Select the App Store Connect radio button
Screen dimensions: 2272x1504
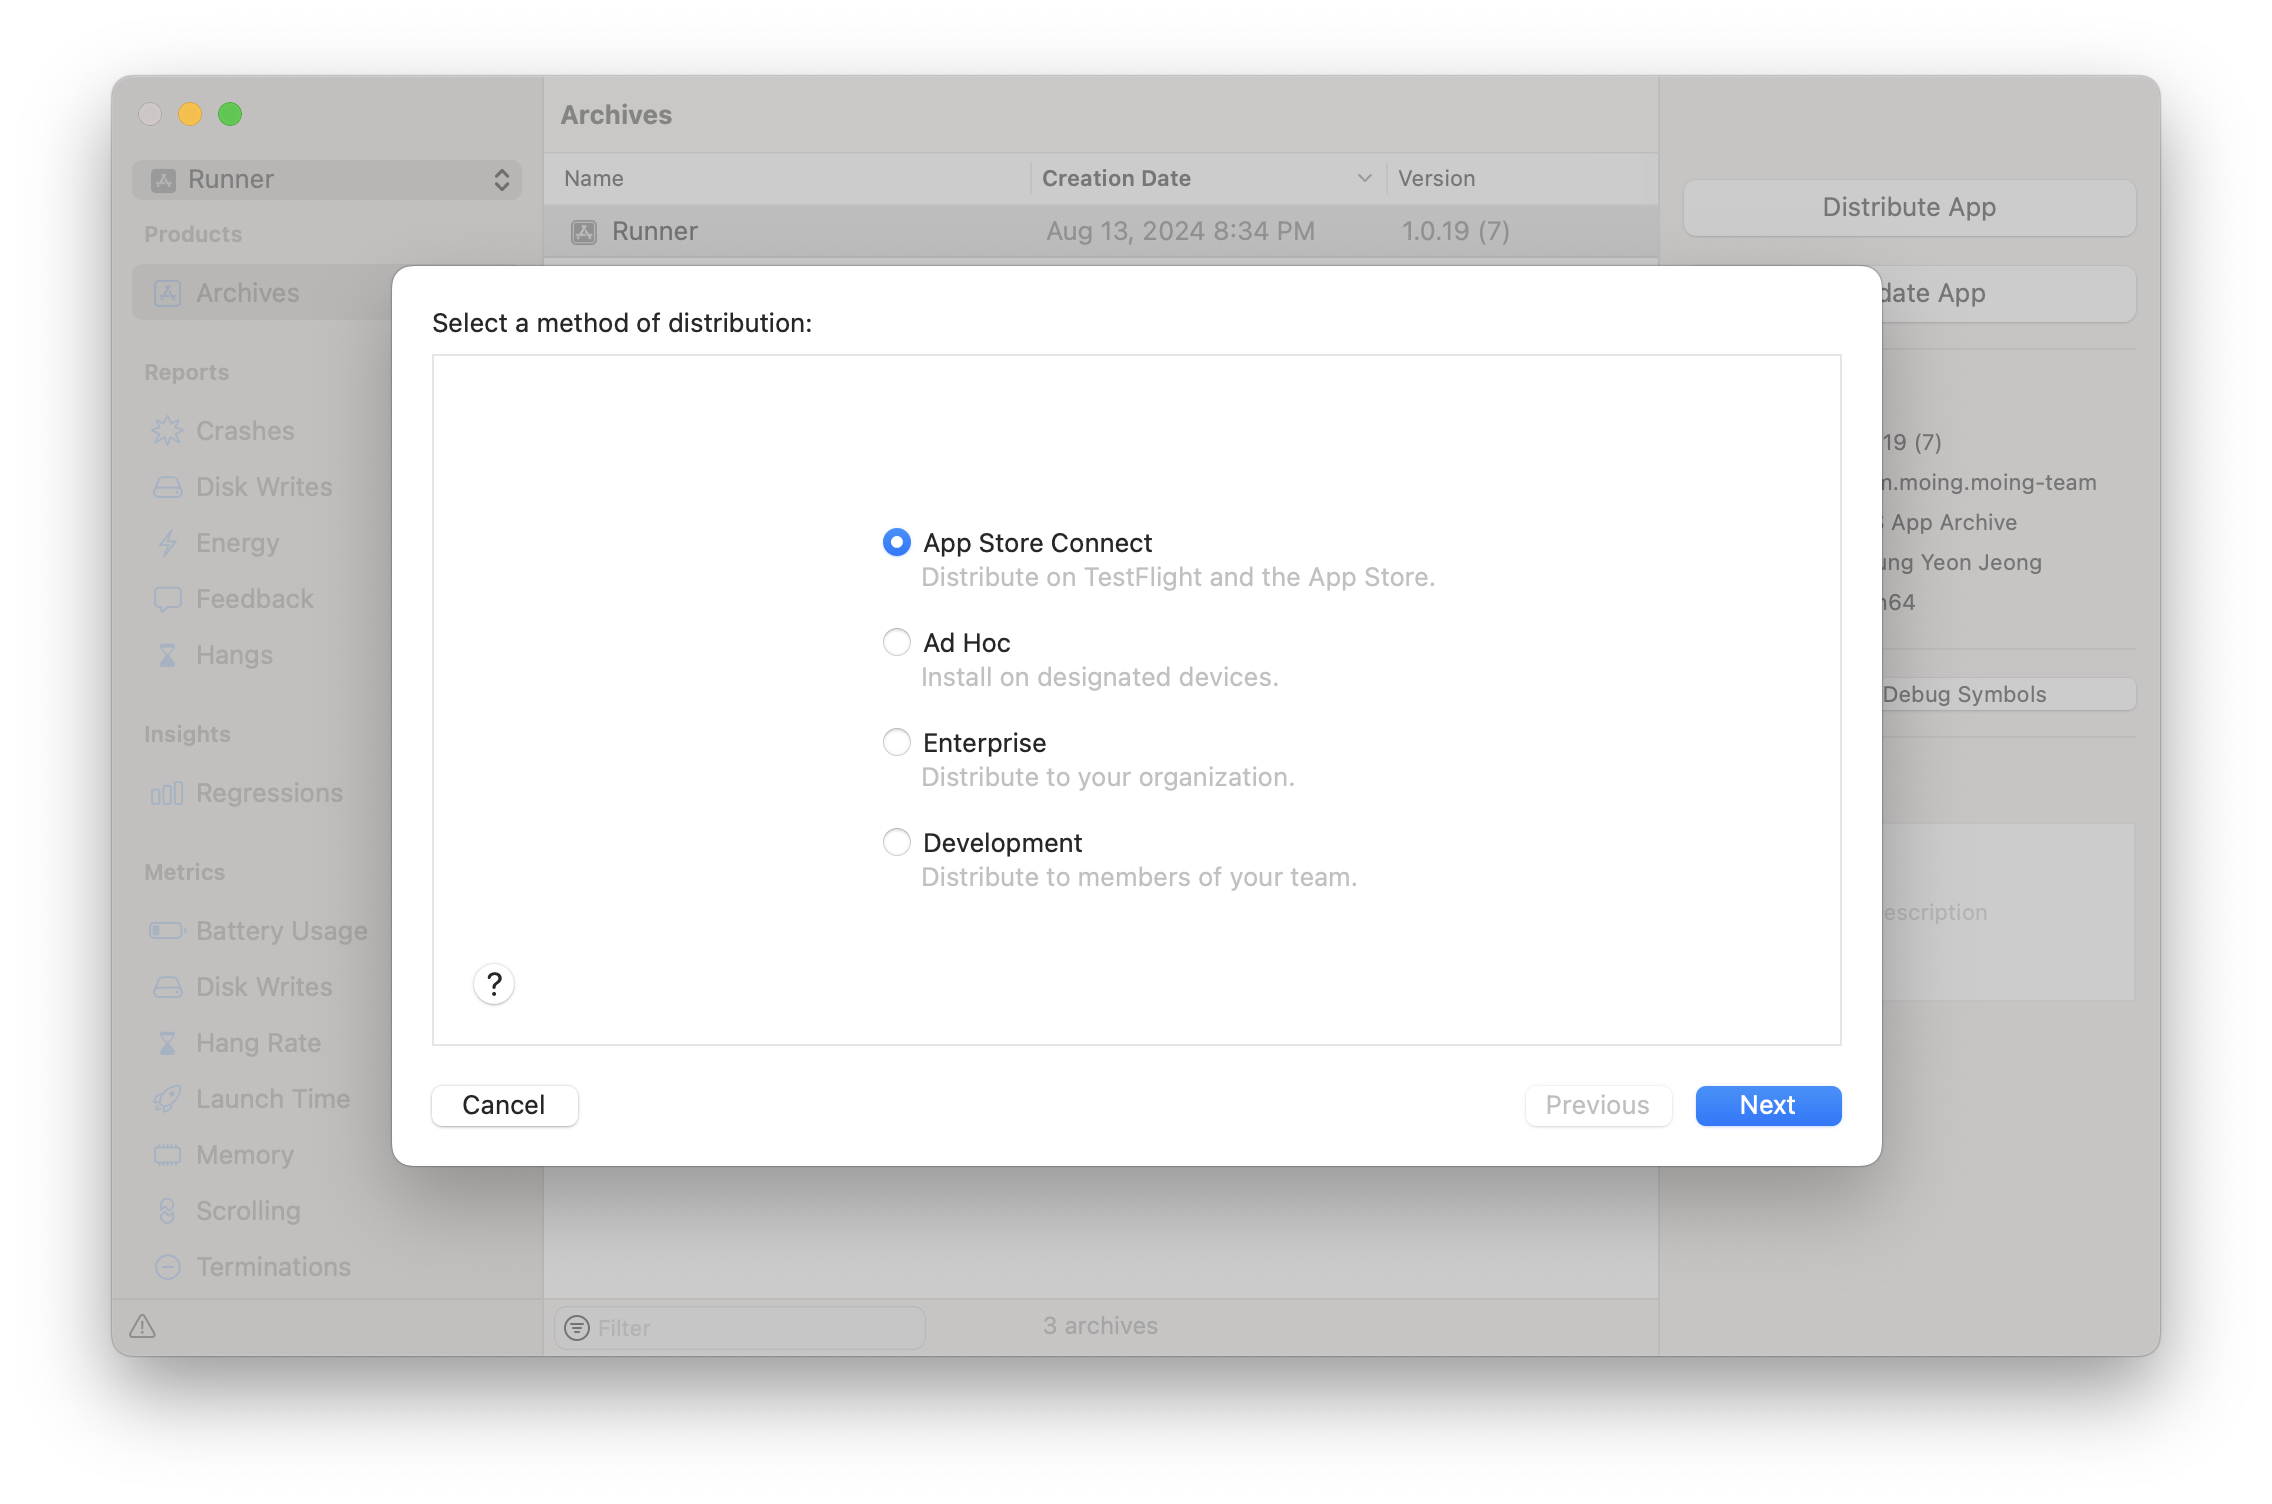(x=896, y=542)
